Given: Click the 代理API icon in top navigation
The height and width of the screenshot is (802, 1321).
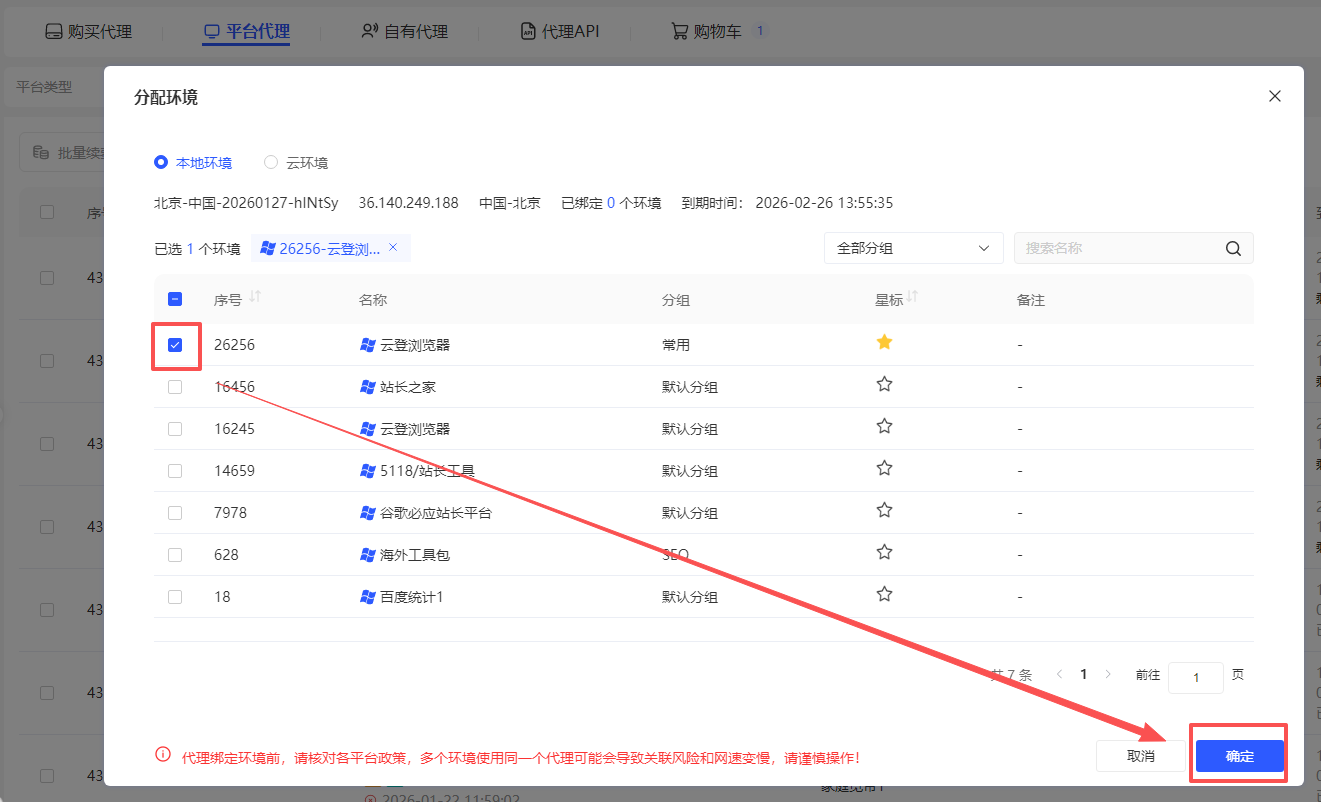Looking at the screenshot, I should [x=527, y=31].
